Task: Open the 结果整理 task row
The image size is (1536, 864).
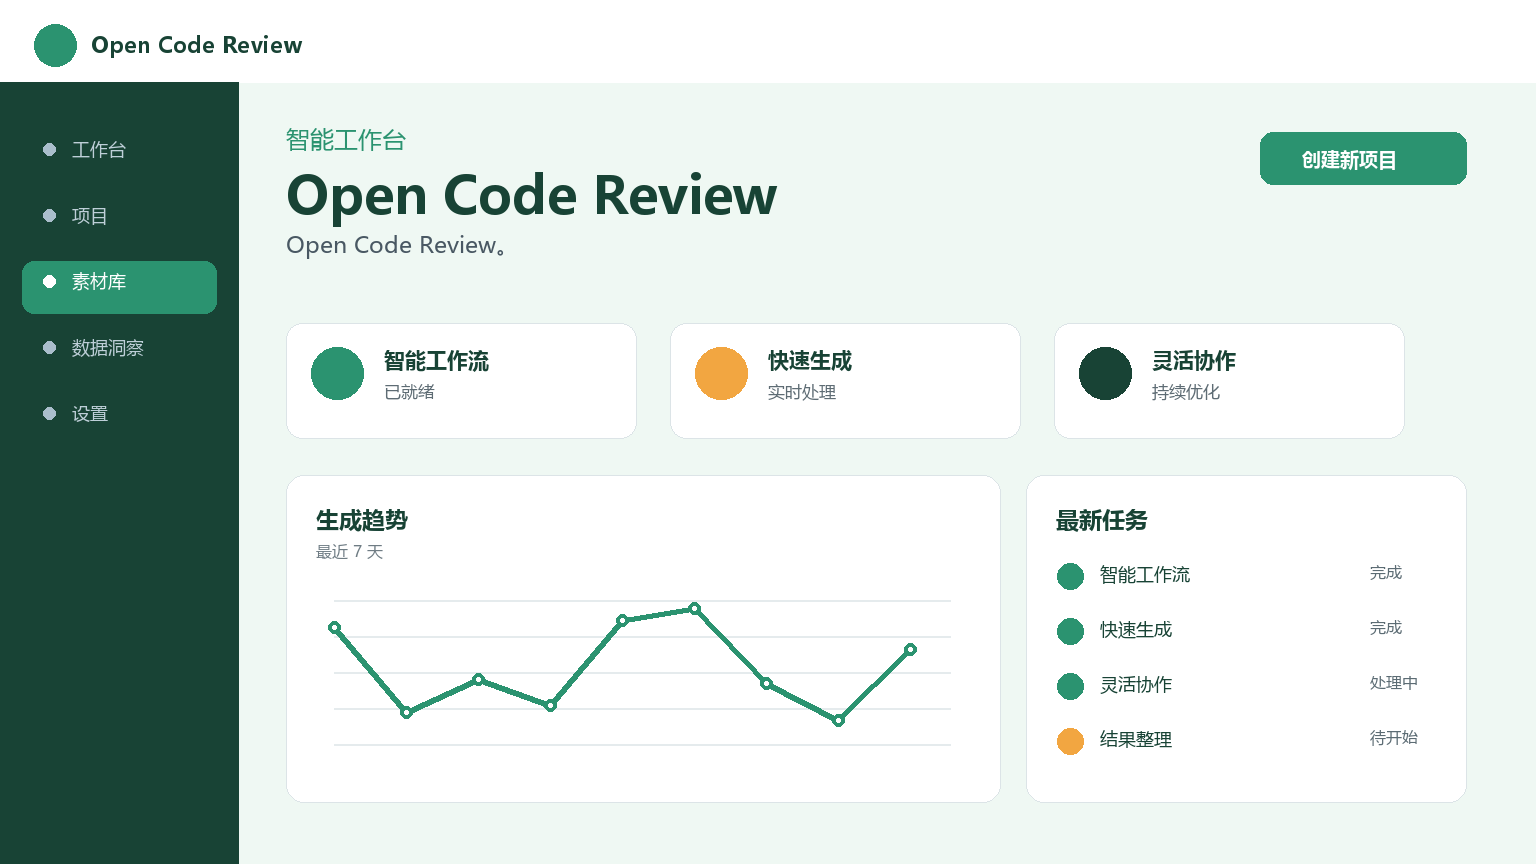Action: [1246, 741]
